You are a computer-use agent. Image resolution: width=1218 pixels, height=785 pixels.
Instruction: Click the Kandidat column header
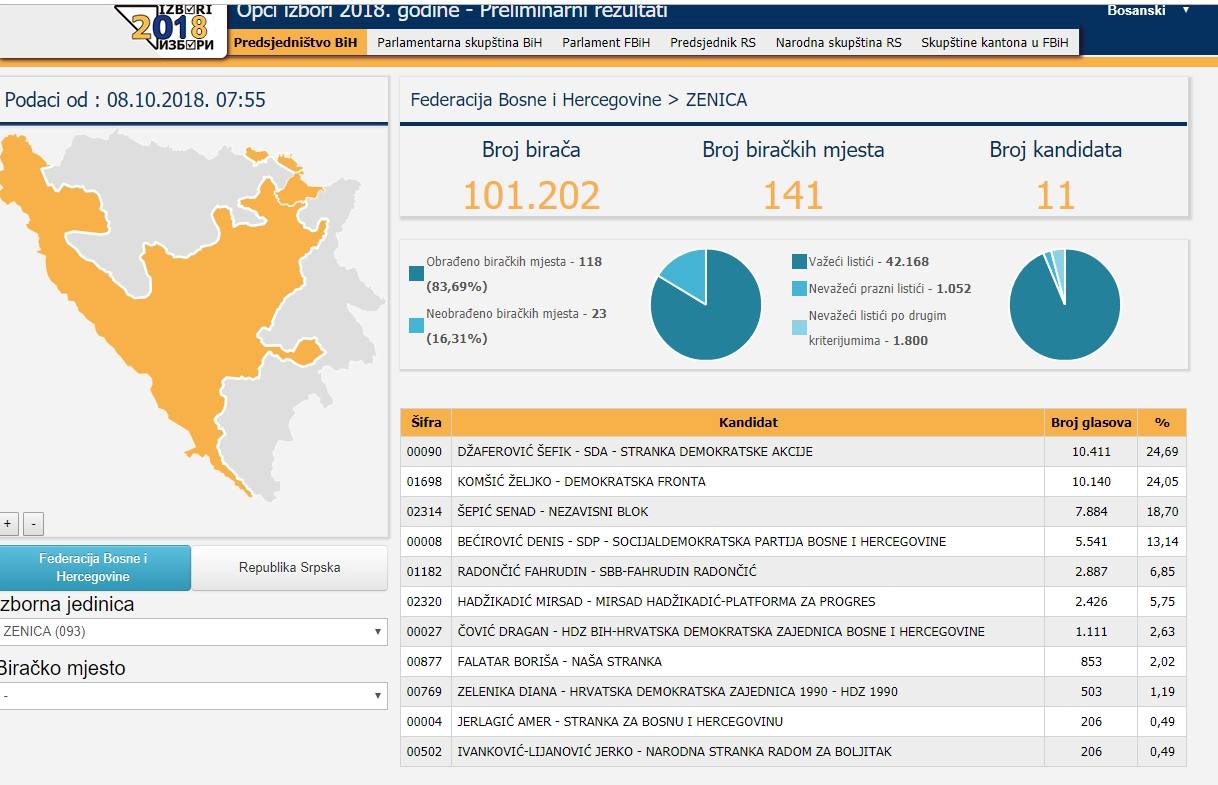pyautogui.click(x=747, y=423)
